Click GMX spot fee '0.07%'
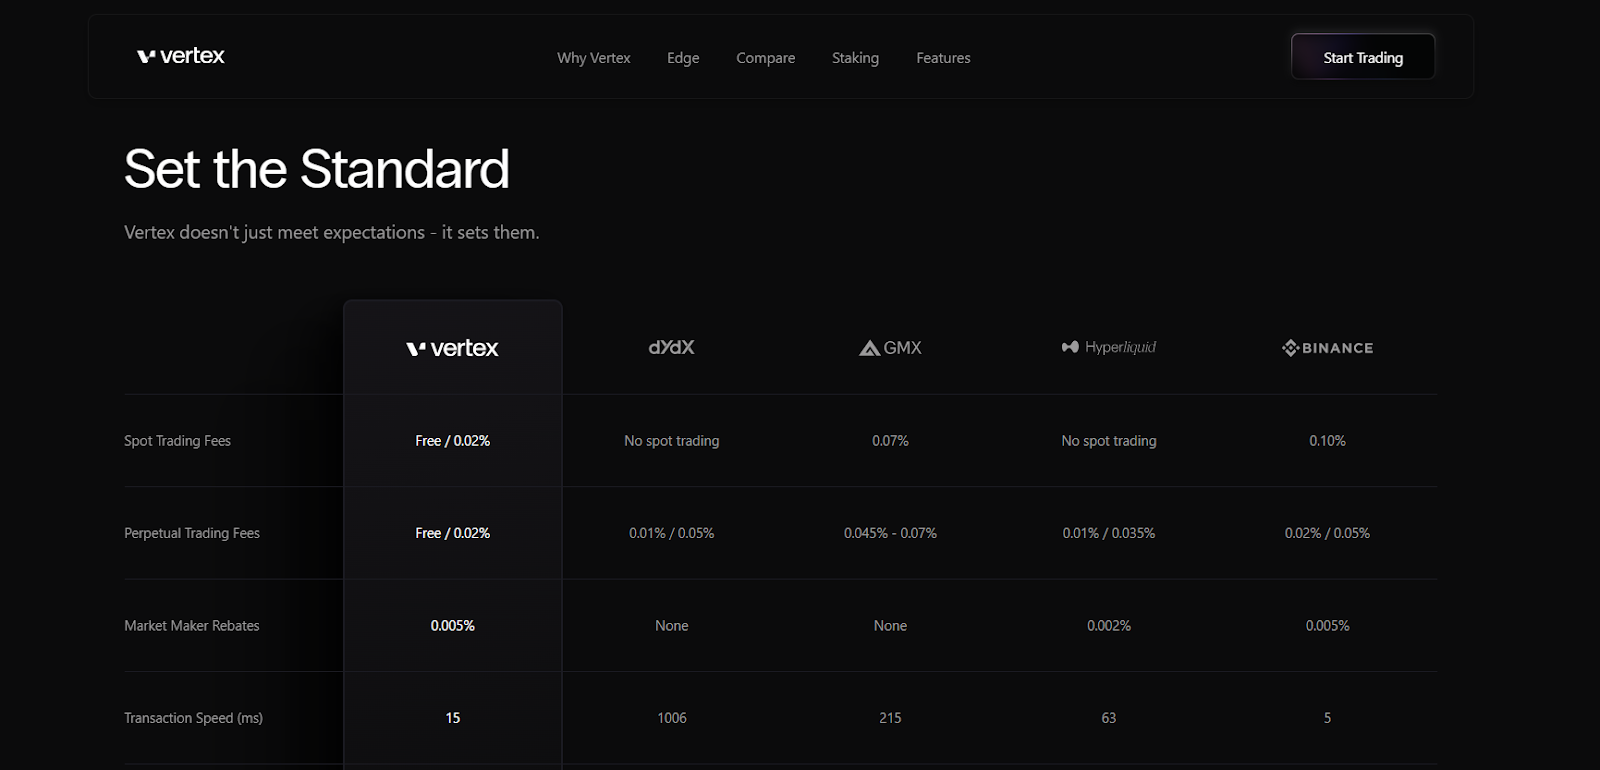1600x770 pixels. [x=890, y=441]
